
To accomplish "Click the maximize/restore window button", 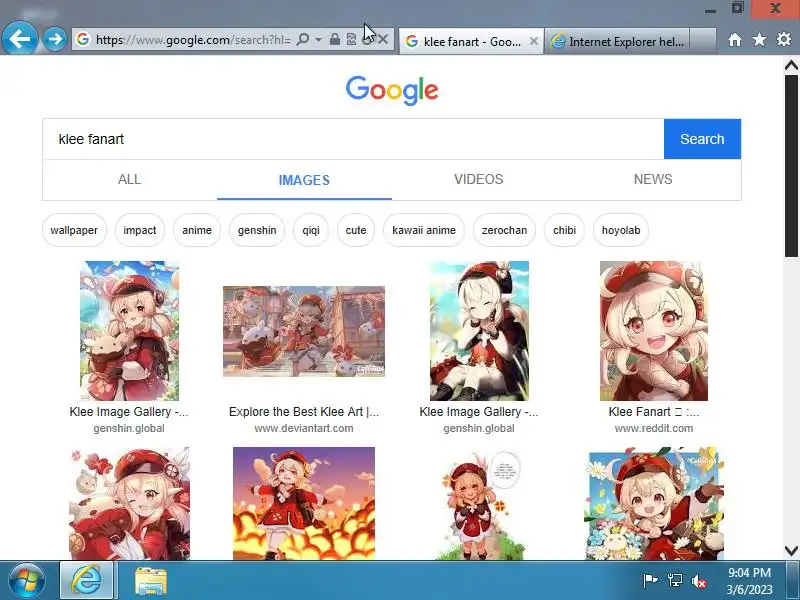I will (x=738, y=8).
